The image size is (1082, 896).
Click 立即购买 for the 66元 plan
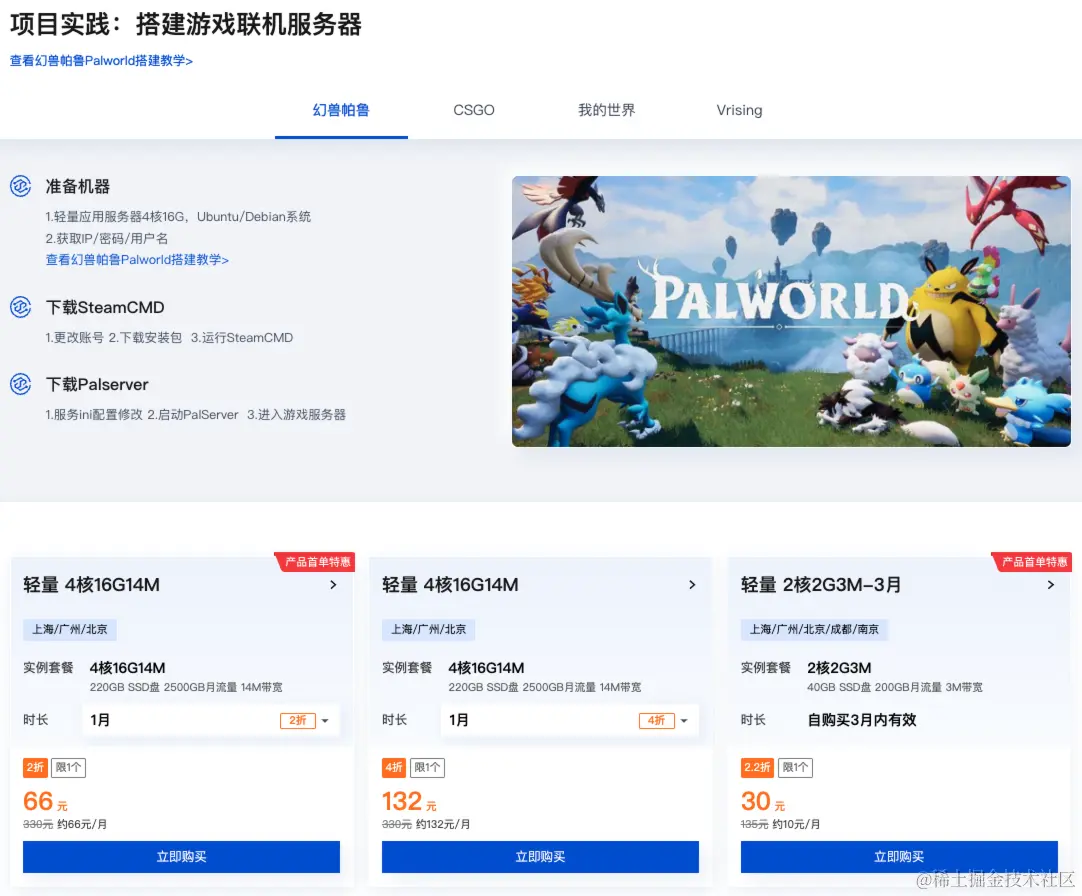(x=181, y=857)
